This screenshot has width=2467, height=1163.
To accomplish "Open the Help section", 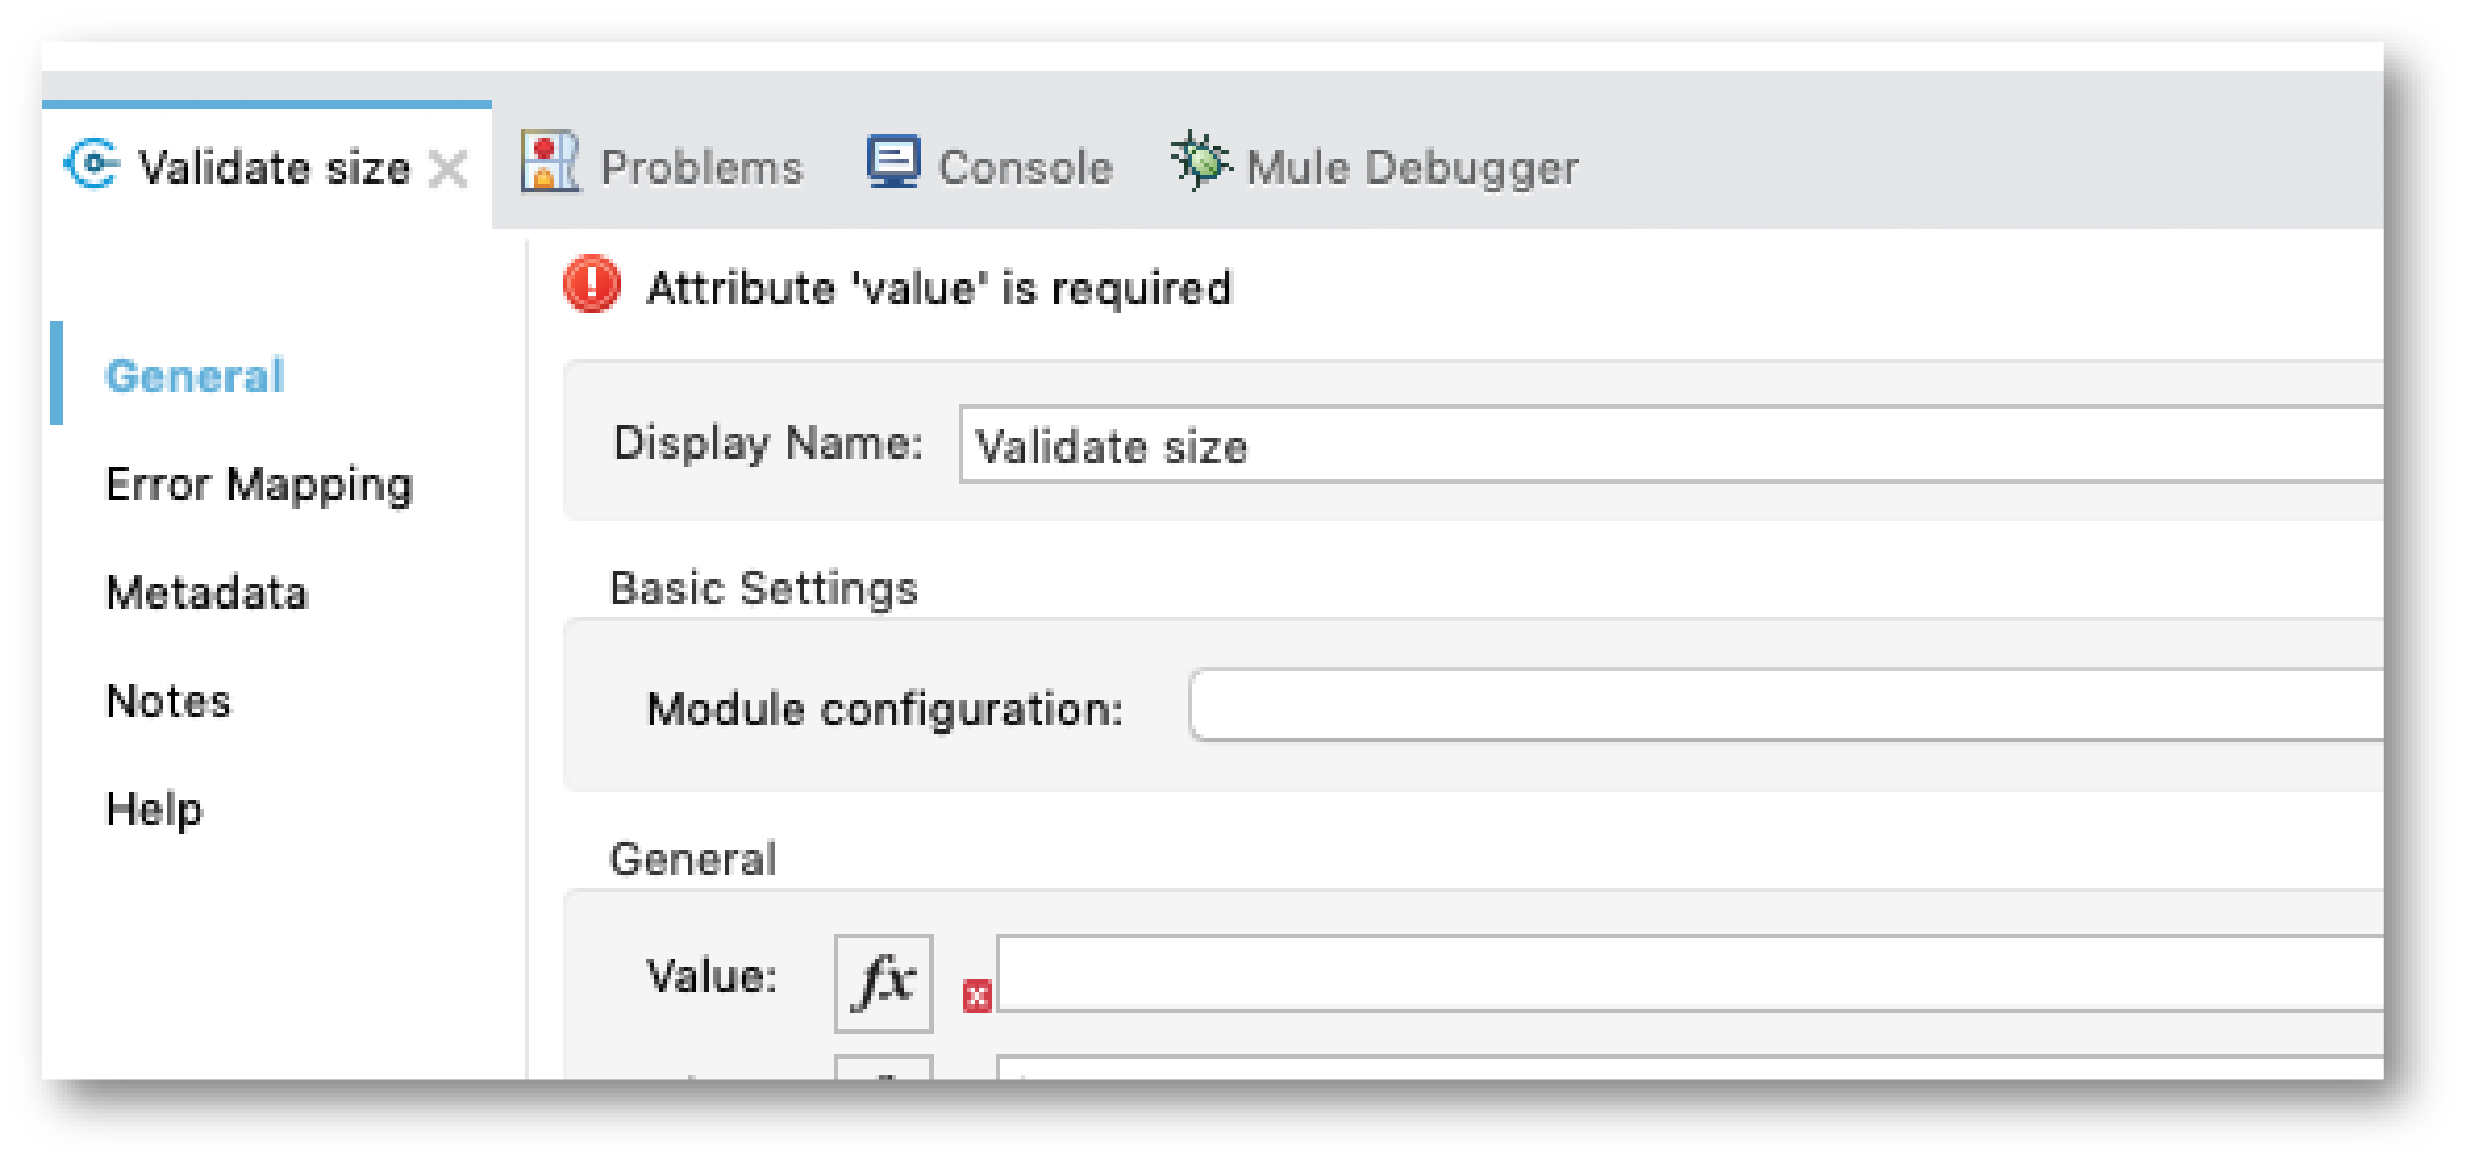I will 154,810.
